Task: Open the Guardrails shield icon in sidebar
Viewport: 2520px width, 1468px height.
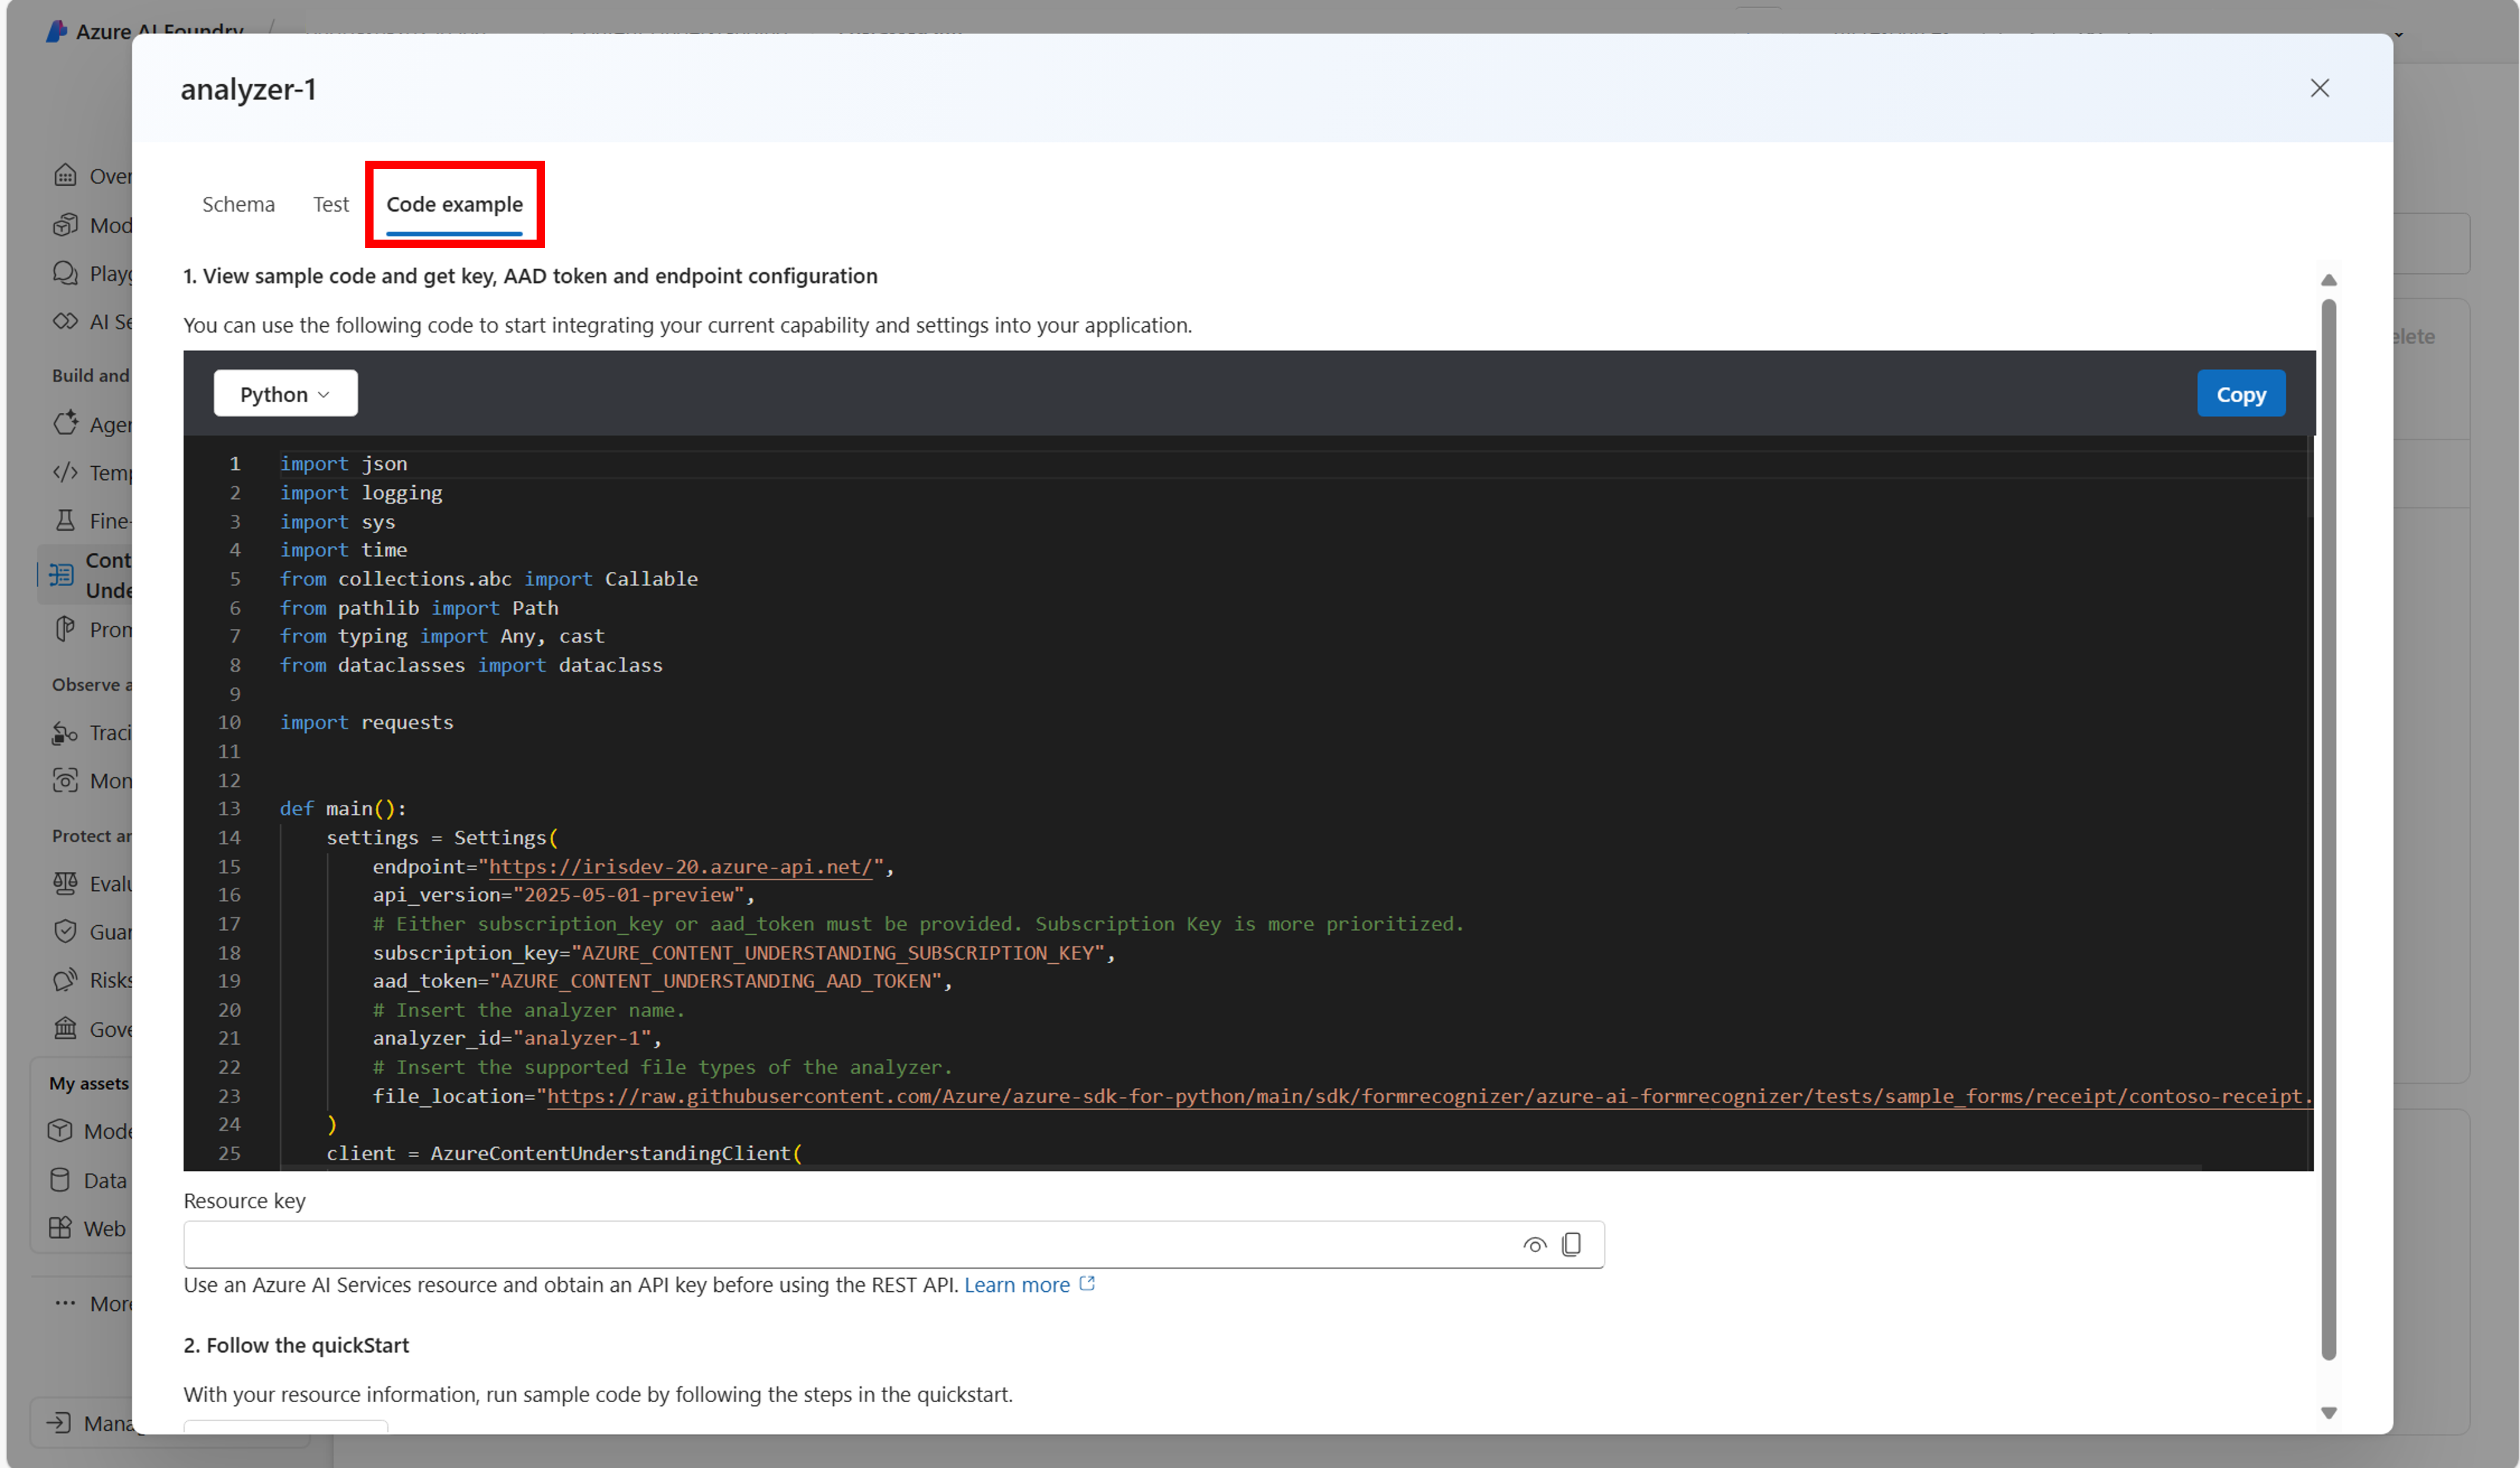Action: [65, 932]
